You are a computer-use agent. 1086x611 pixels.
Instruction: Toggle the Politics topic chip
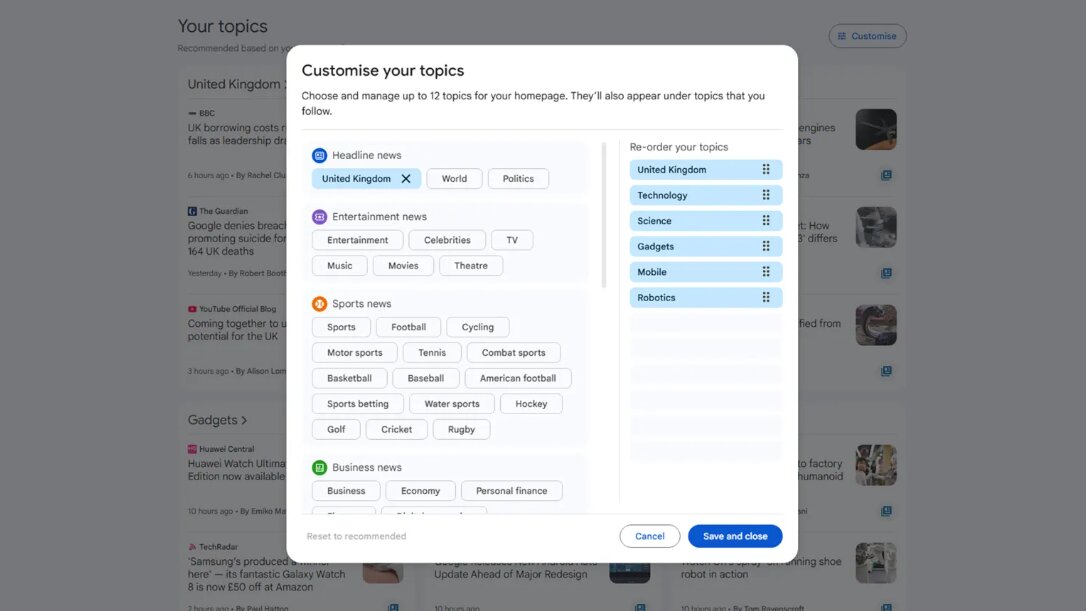click(x=518, y=179)
